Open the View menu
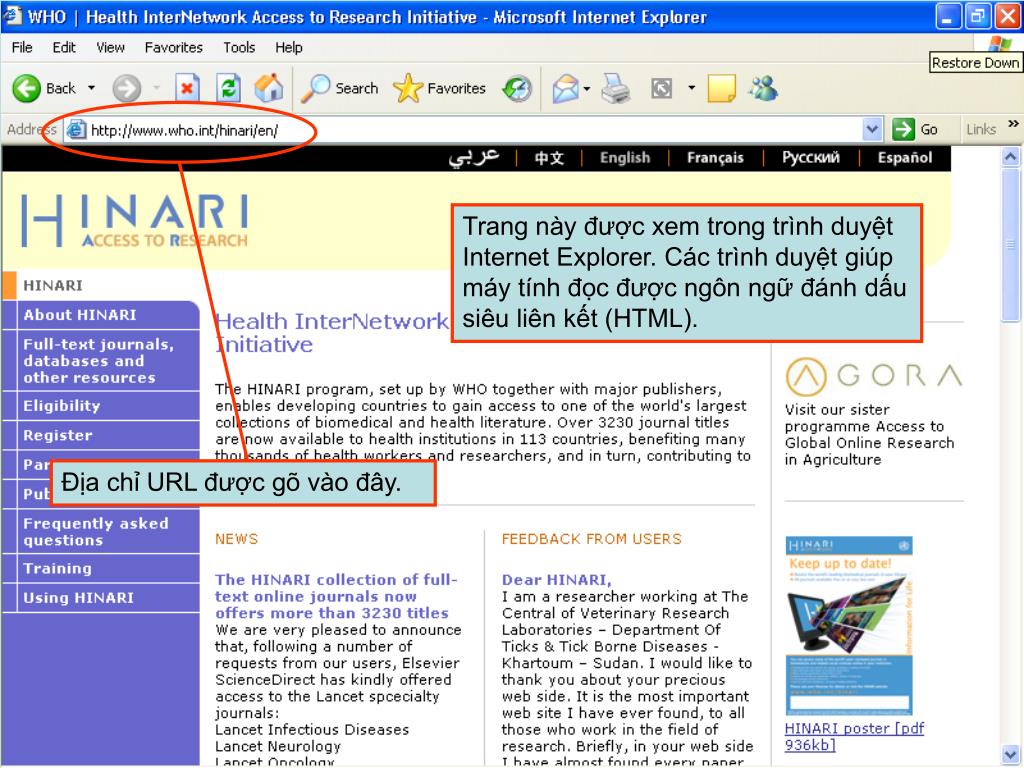 tap(110, 47)
